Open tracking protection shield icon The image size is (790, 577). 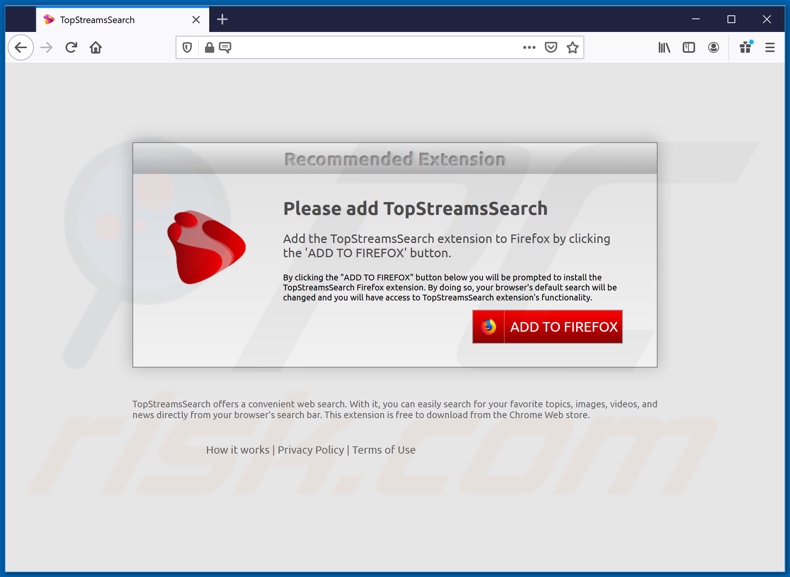pos(187,47)
